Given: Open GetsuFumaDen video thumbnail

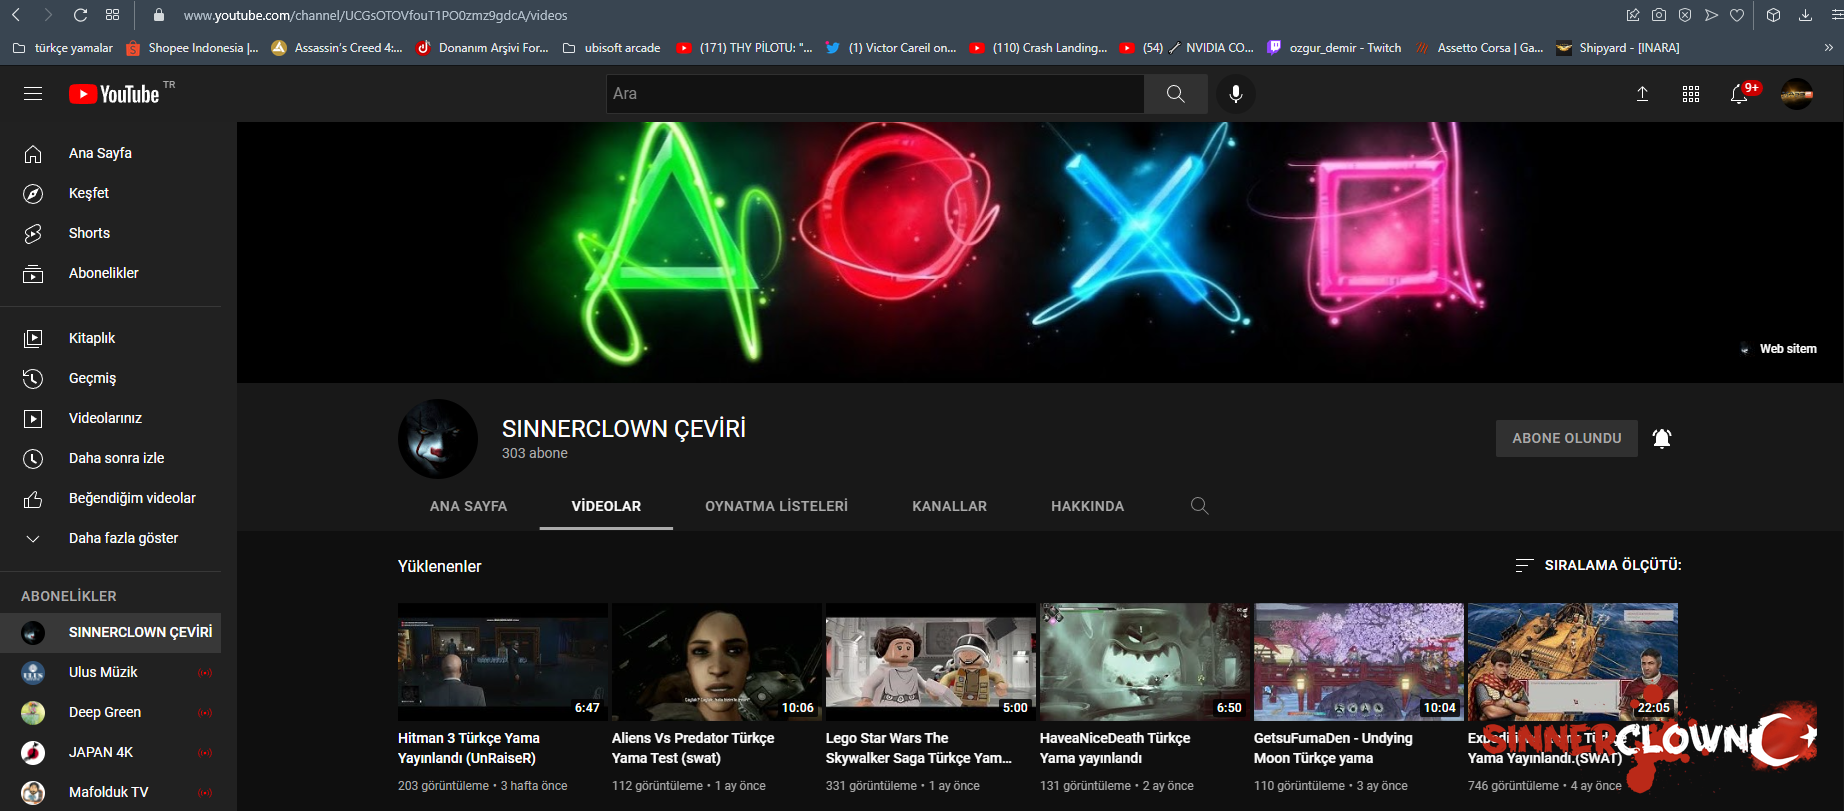Looking at the screenshot, I should pos(1359,662).
